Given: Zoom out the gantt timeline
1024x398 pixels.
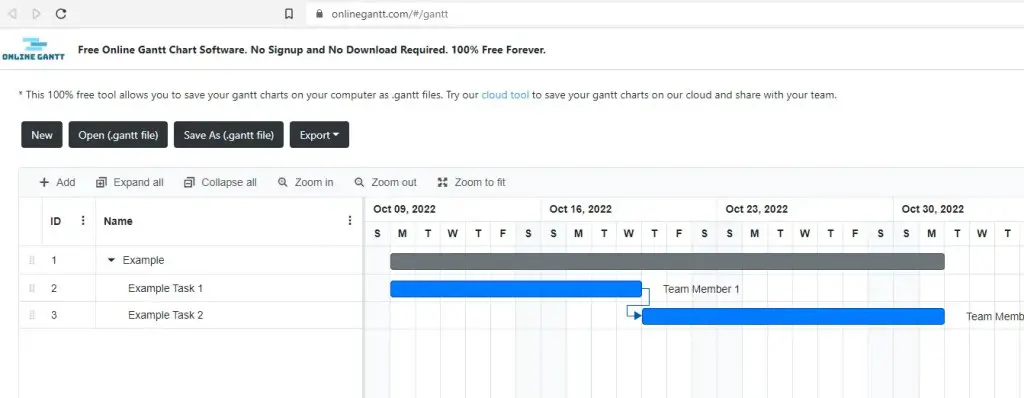Looking at the screenshot, I should [385, 182].
